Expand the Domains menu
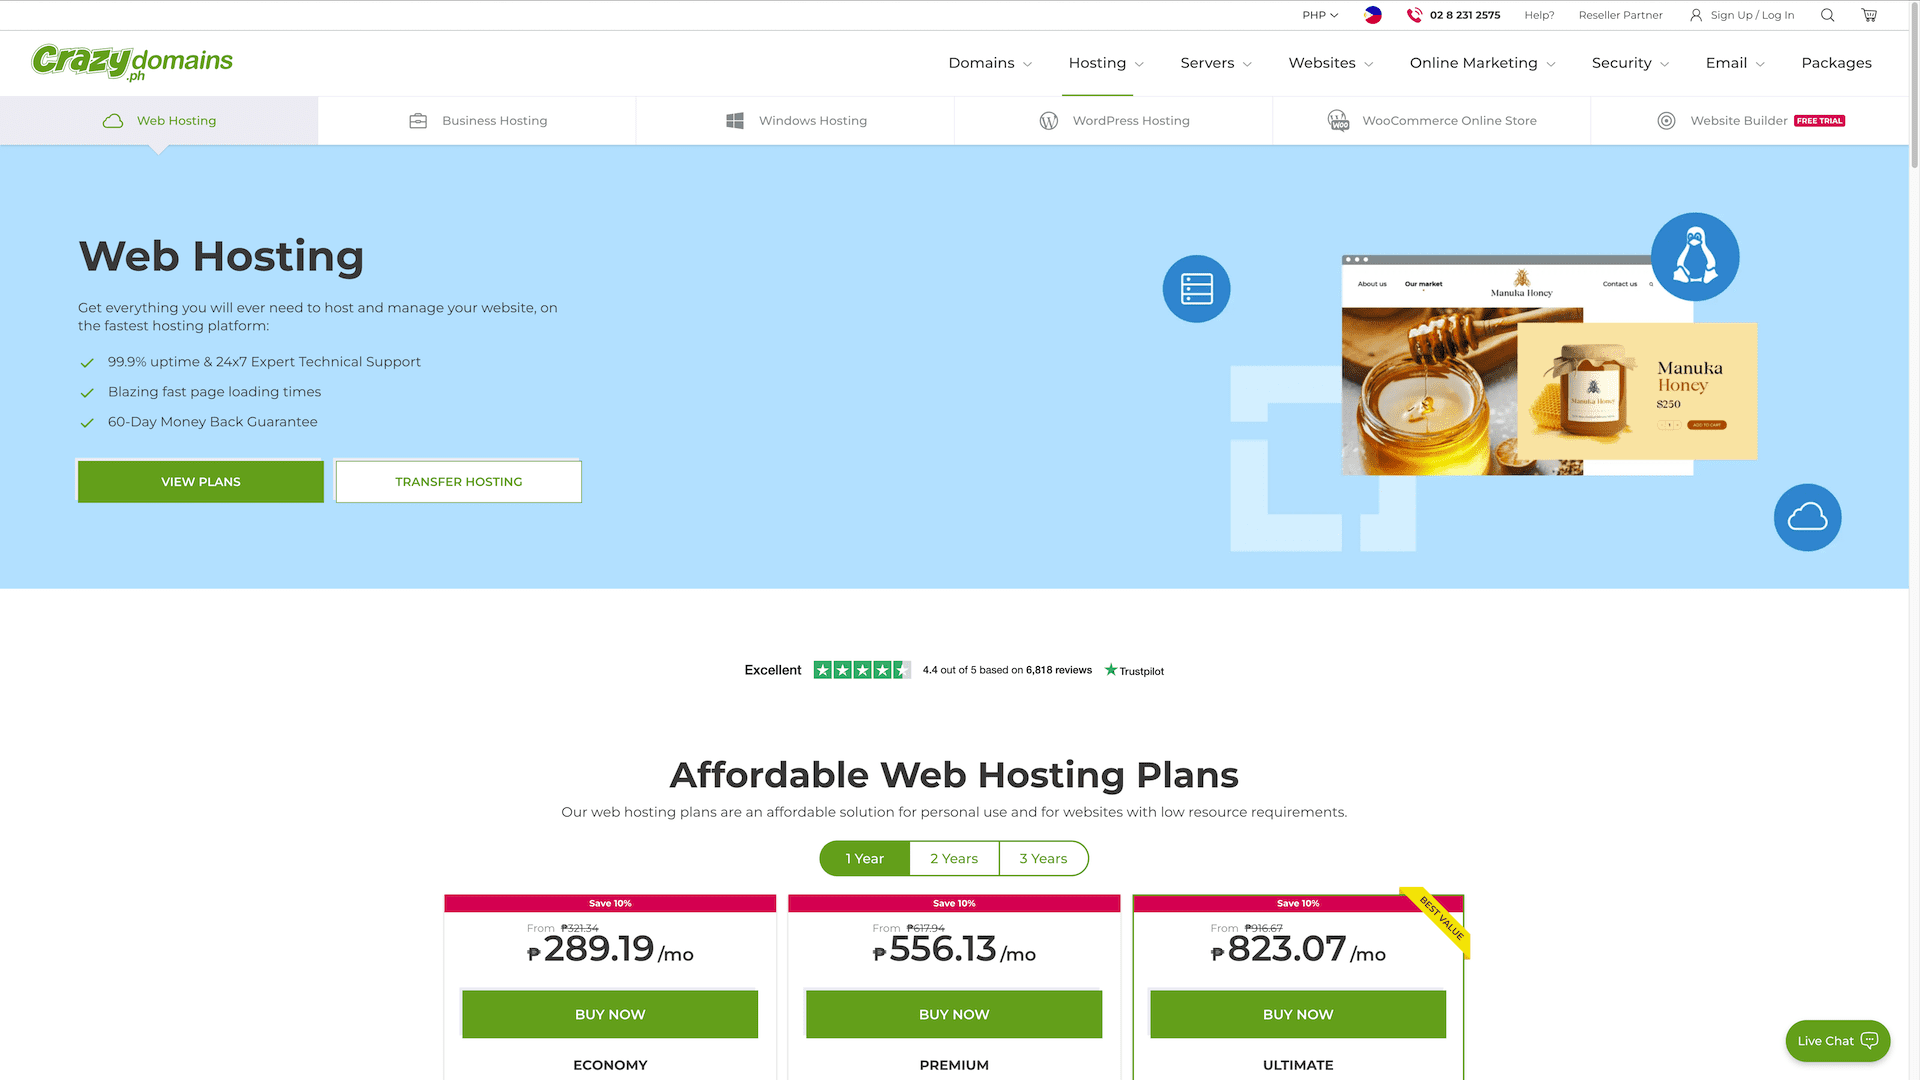Viewport: 1920px width, 1080px height. pos(990,63)
